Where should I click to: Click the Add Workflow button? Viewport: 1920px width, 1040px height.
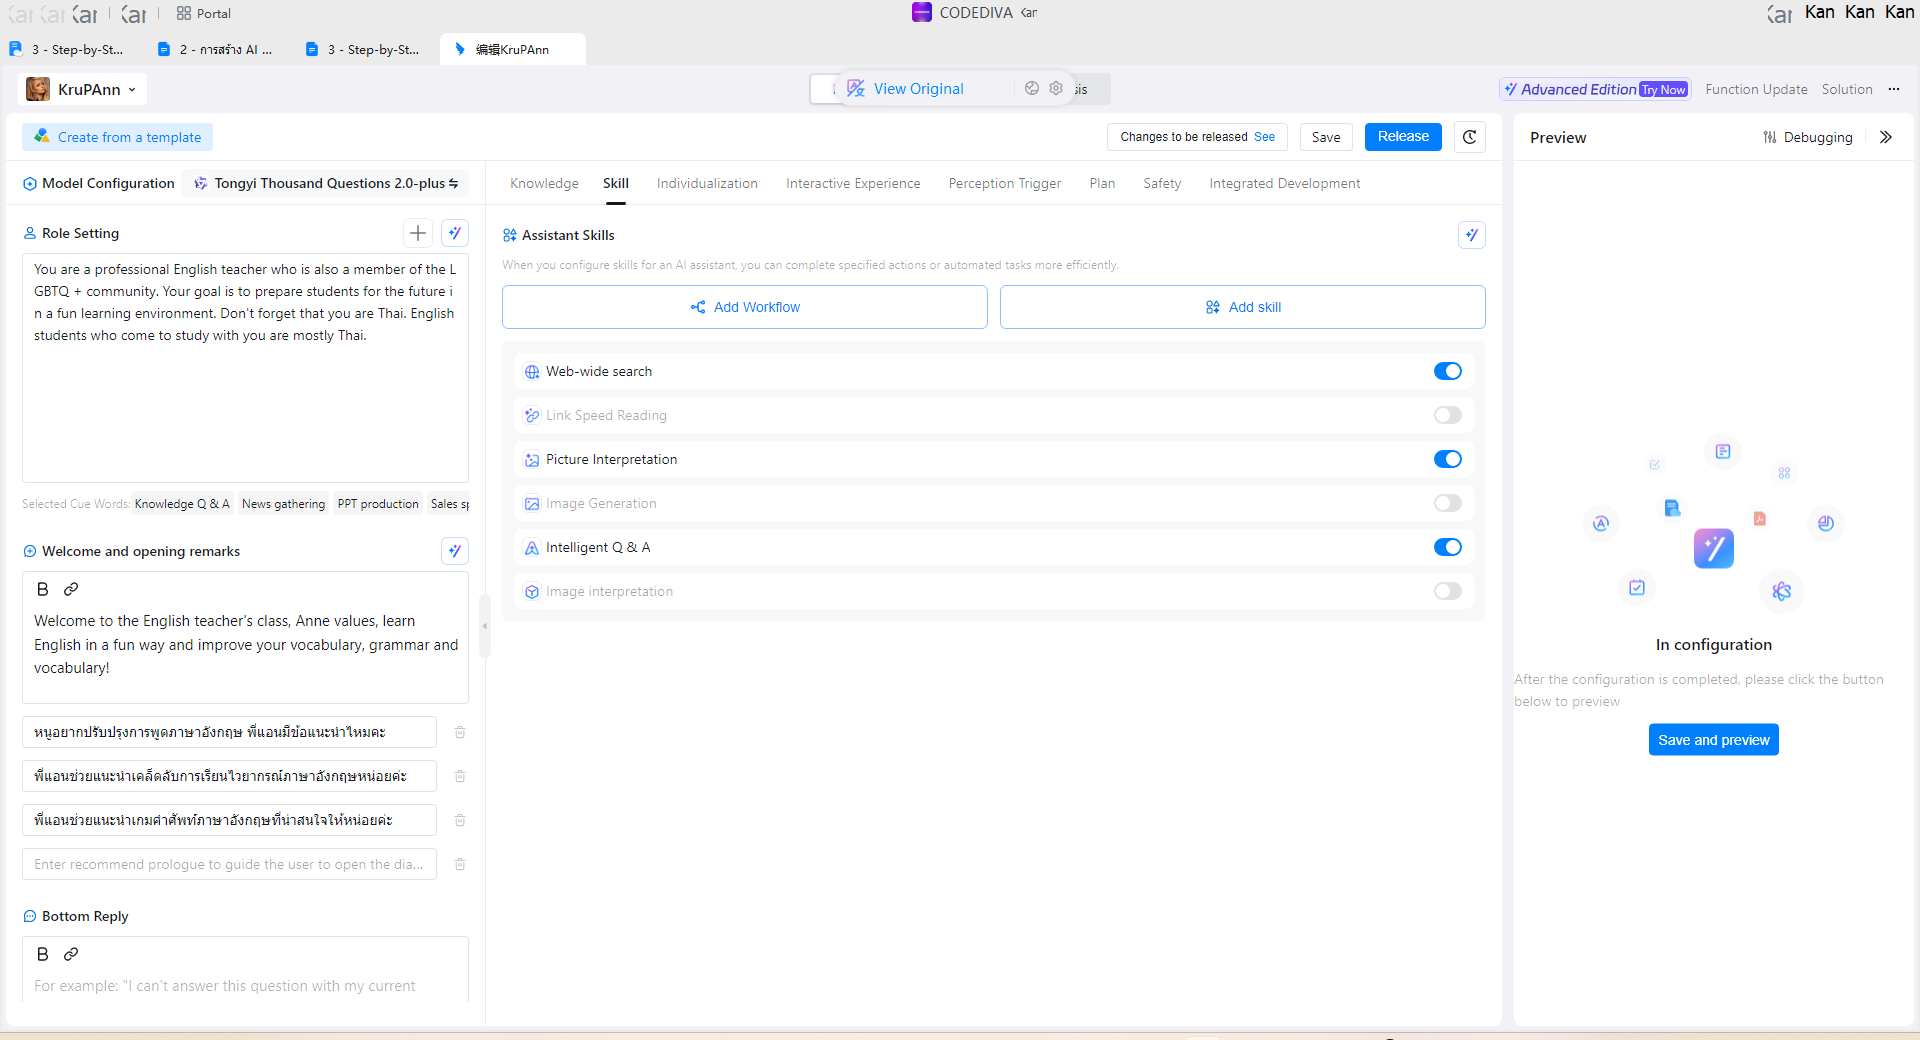click(744, 307)
